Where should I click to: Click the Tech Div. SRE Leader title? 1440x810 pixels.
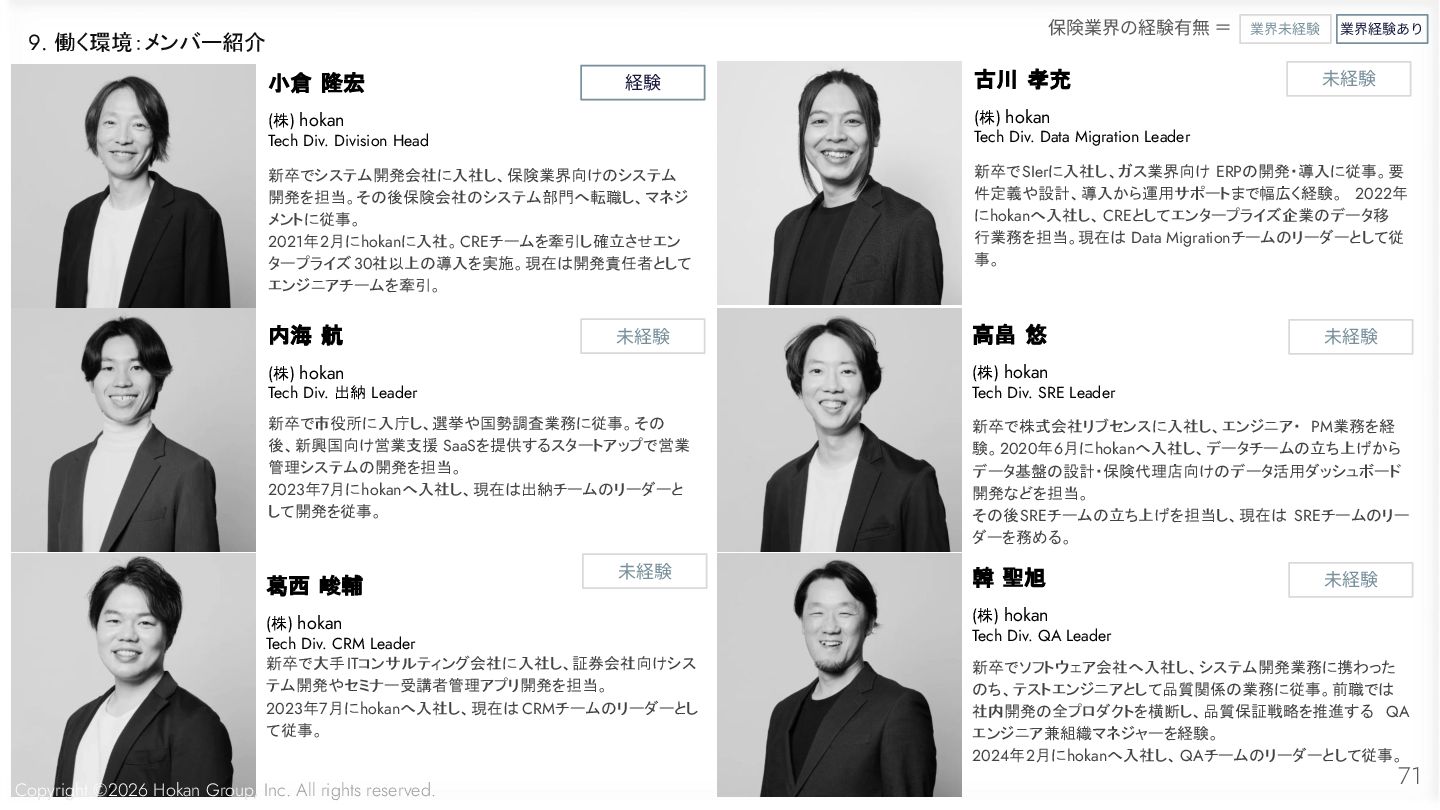click(x=1043, y=393)
